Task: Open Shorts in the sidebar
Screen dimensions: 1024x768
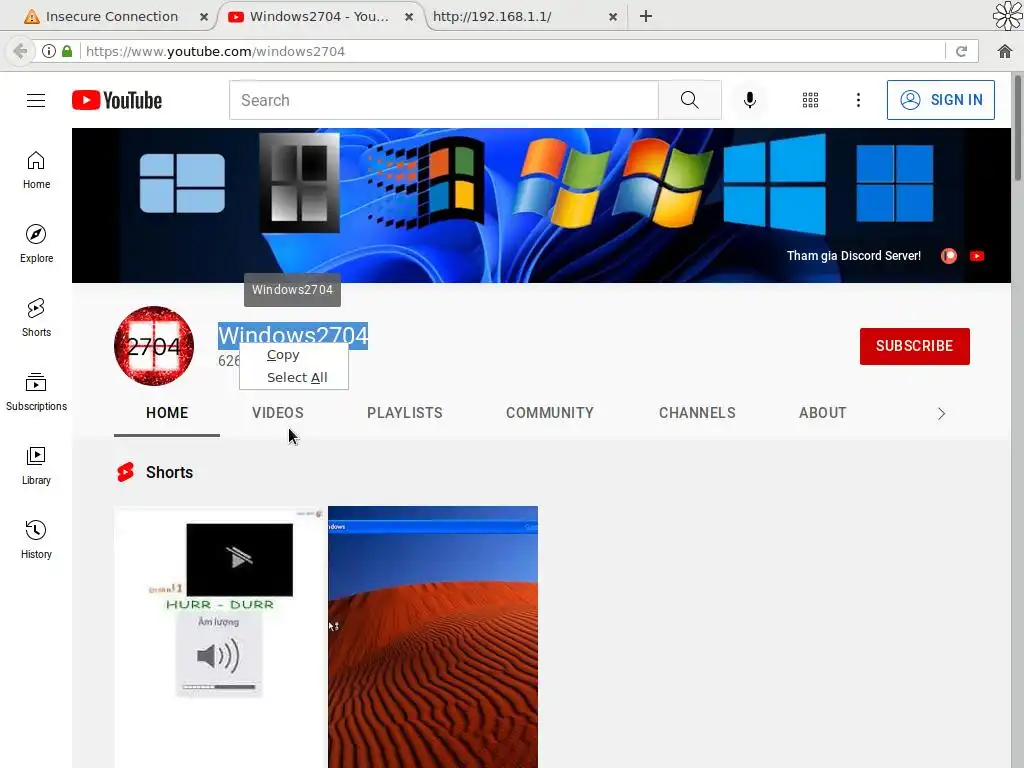Action: (36, 317)
